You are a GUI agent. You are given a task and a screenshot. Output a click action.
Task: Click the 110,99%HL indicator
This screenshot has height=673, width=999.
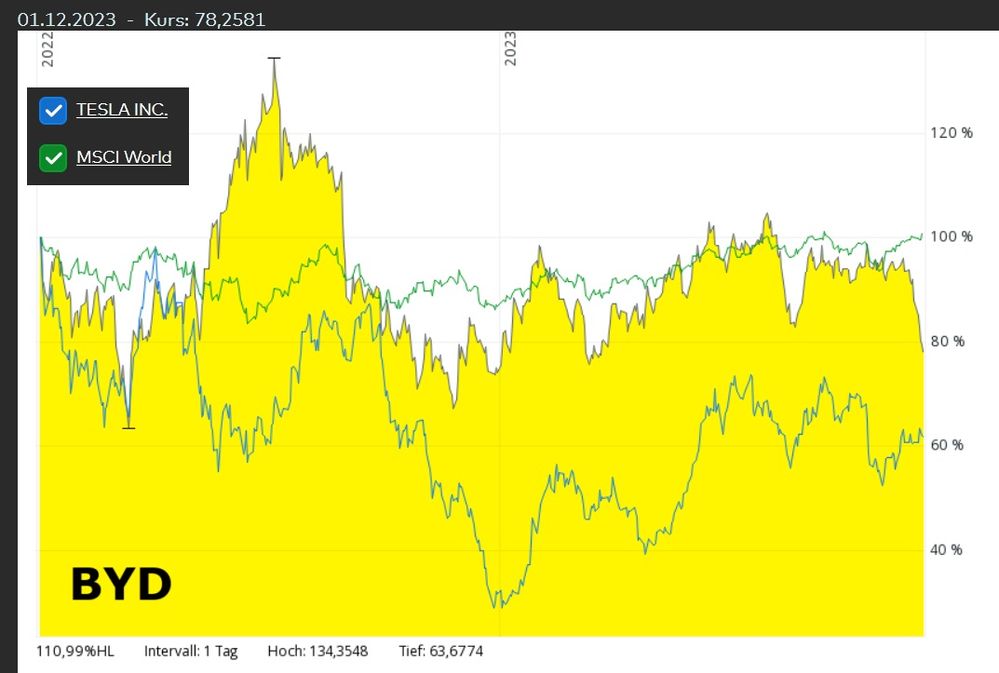click(x=75, y=651)
